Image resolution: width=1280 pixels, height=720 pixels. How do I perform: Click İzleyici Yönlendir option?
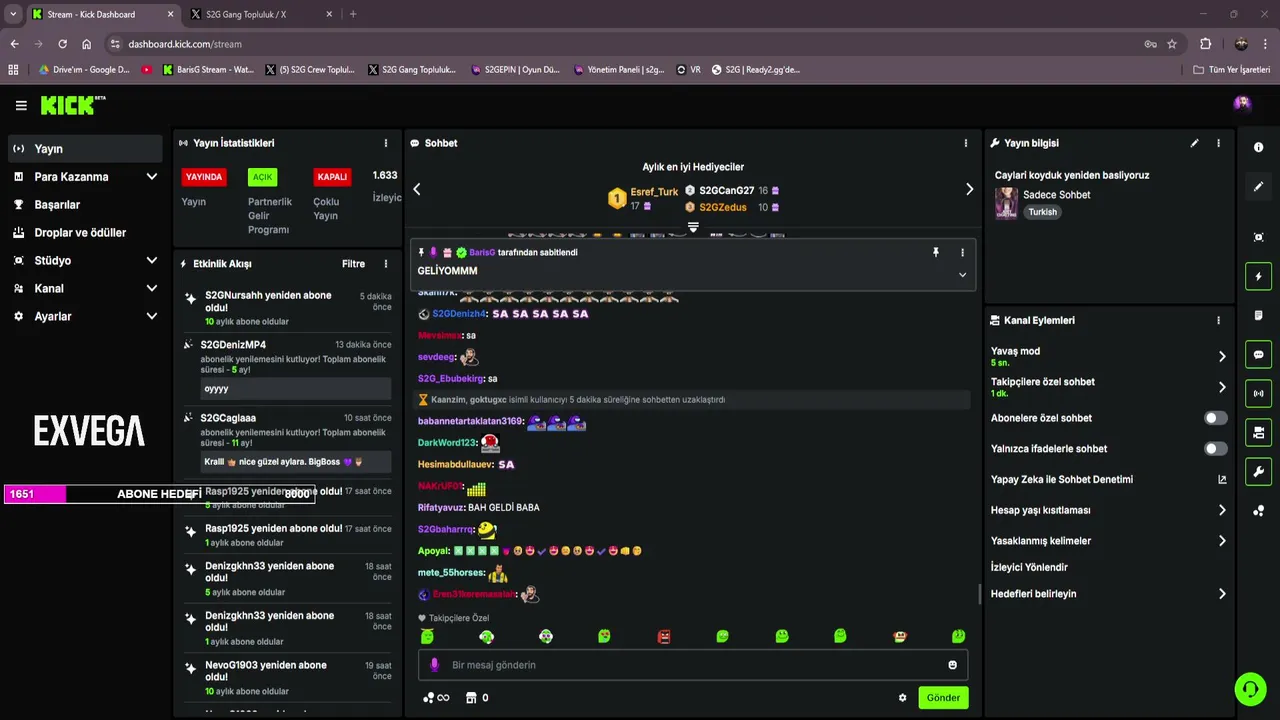(x=1028, y=567)
